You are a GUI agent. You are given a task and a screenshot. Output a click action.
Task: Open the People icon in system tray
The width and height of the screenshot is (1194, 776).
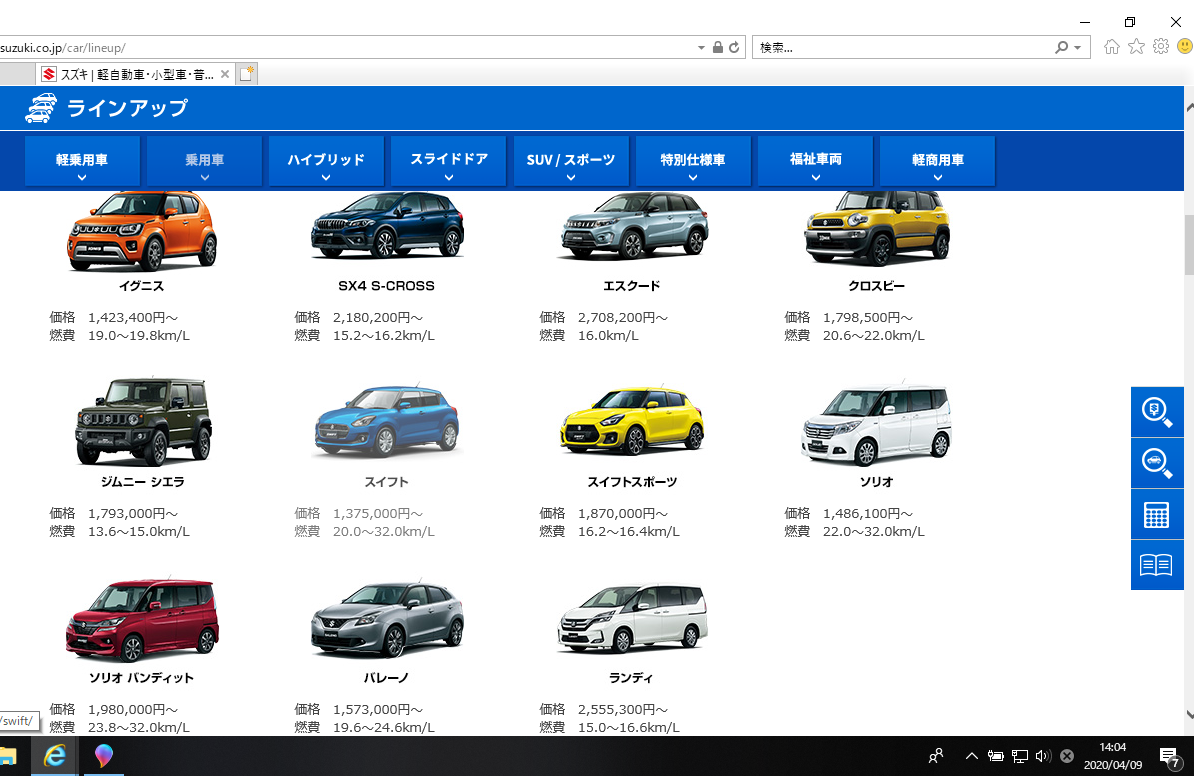(x=936, y=755)
